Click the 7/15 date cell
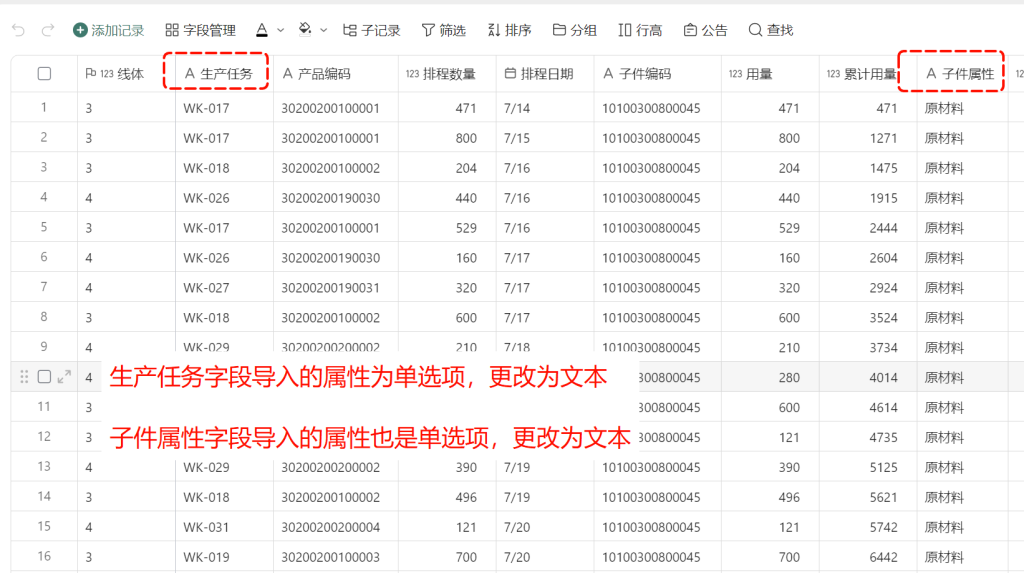 click(x=545, y=139)
